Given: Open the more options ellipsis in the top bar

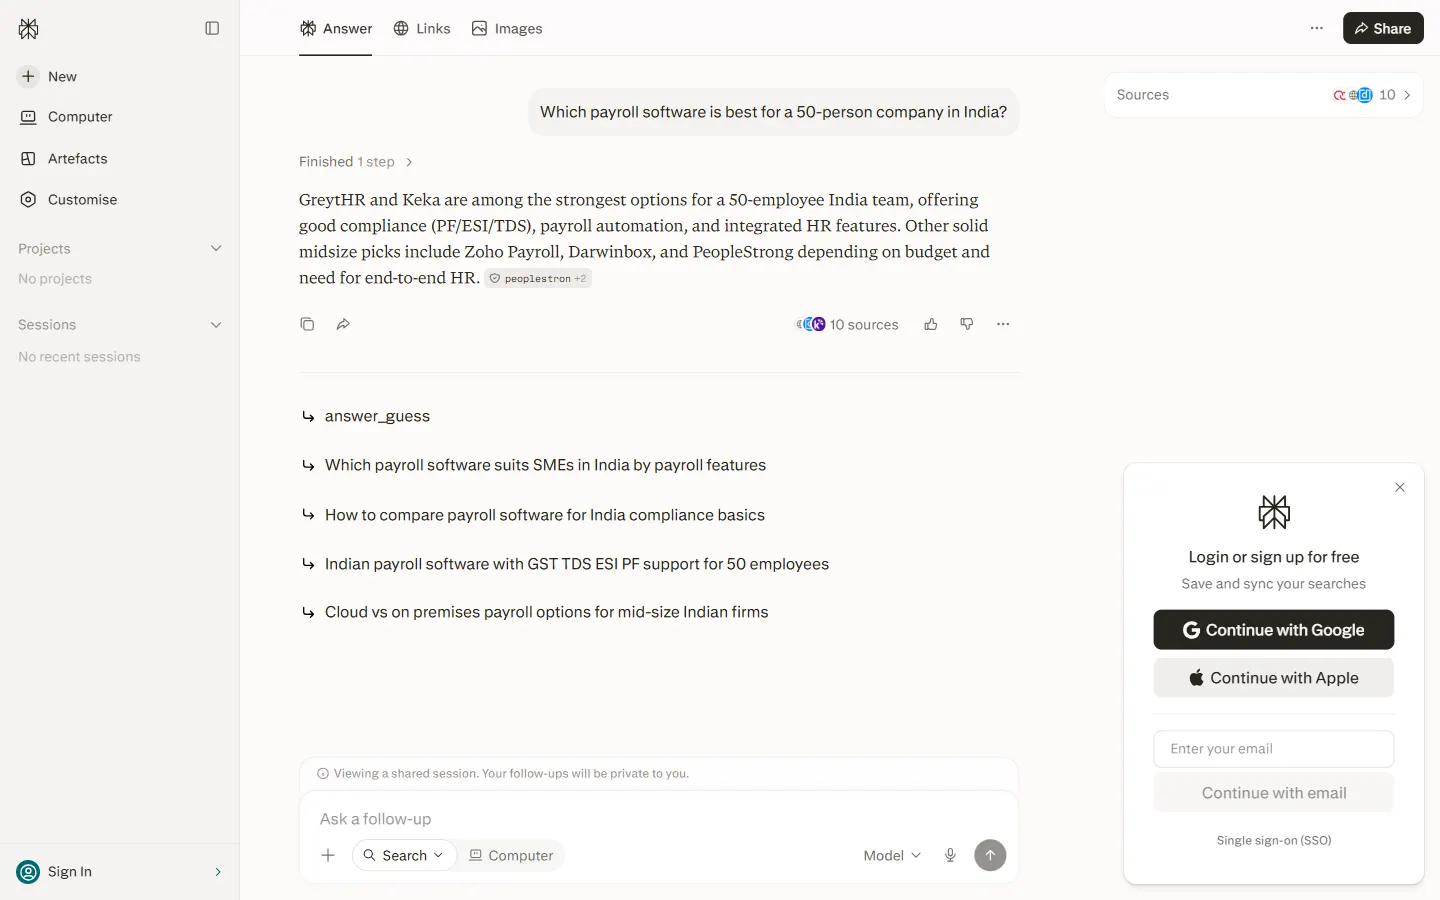Looking at the screenshot, I should coord(1317,28).
